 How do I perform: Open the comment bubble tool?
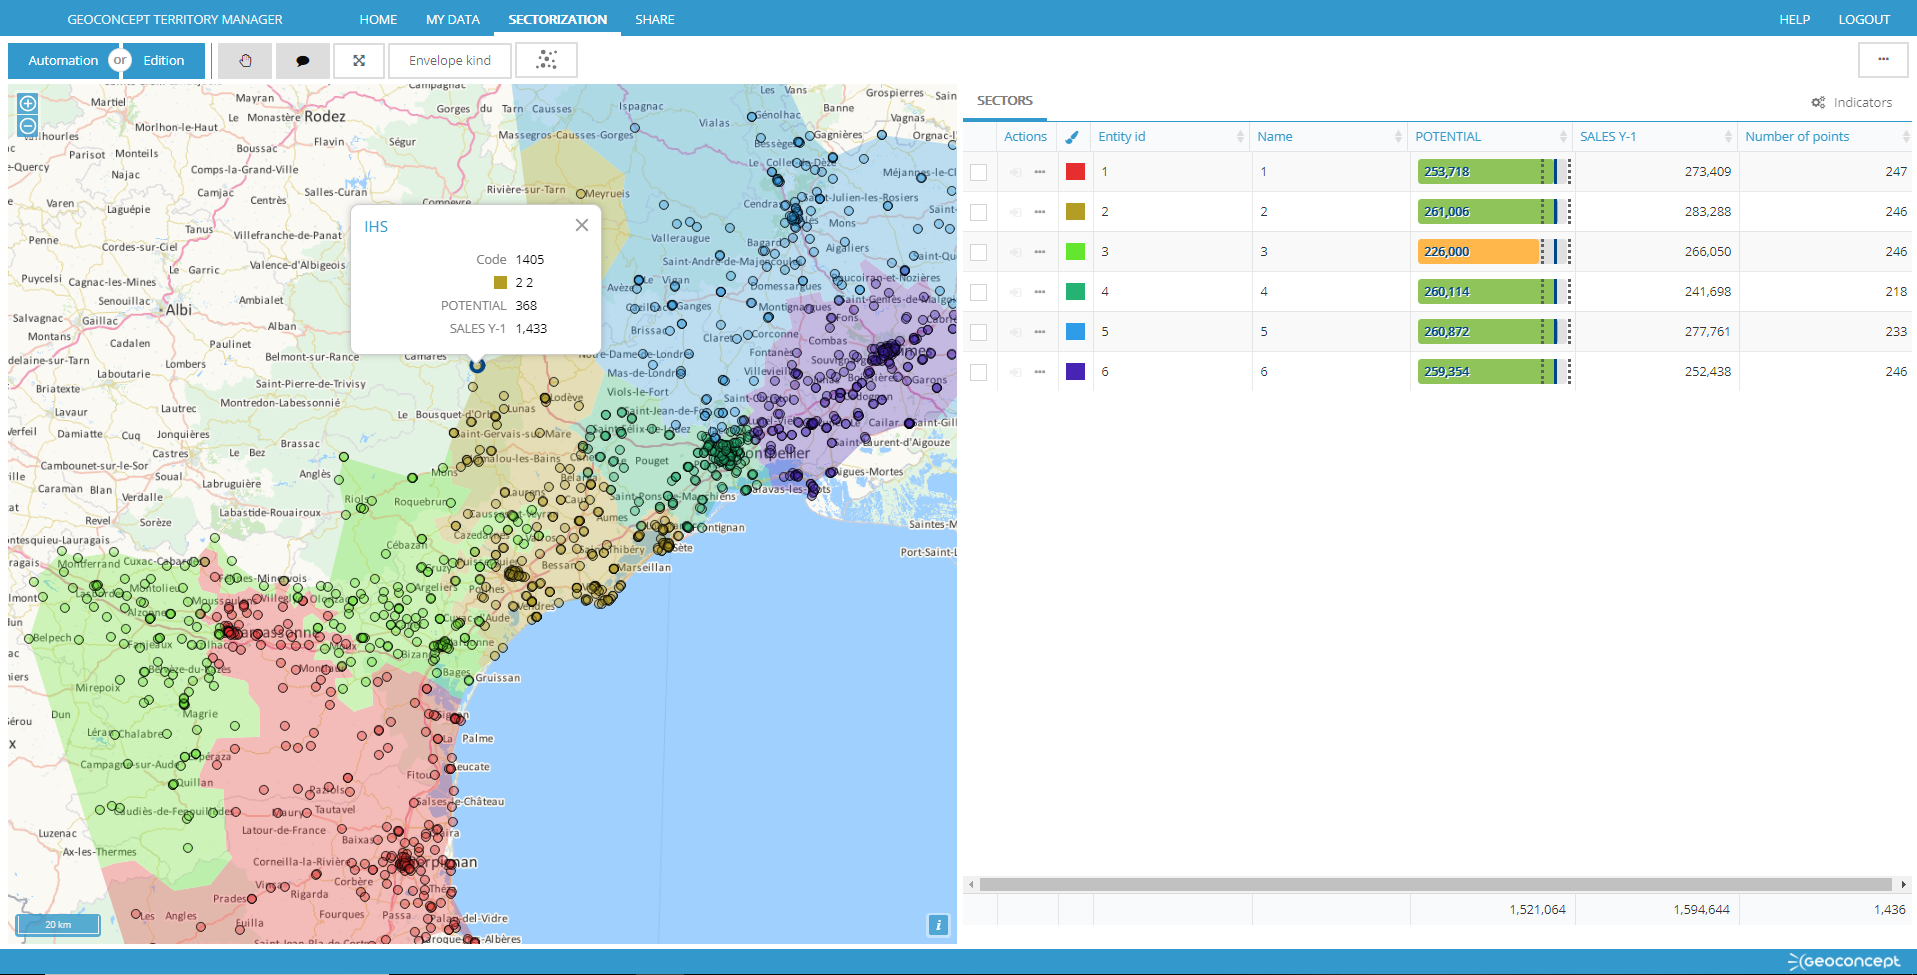302,60
